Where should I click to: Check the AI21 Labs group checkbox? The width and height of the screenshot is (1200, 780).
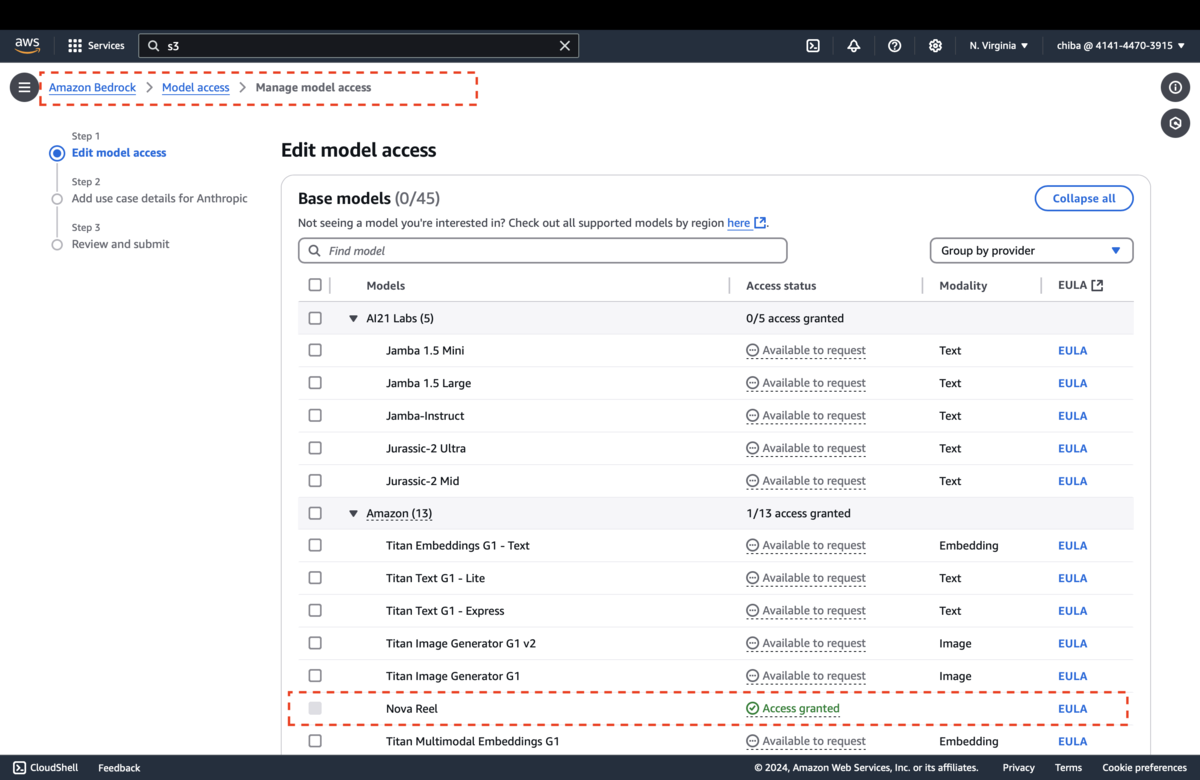315,319
